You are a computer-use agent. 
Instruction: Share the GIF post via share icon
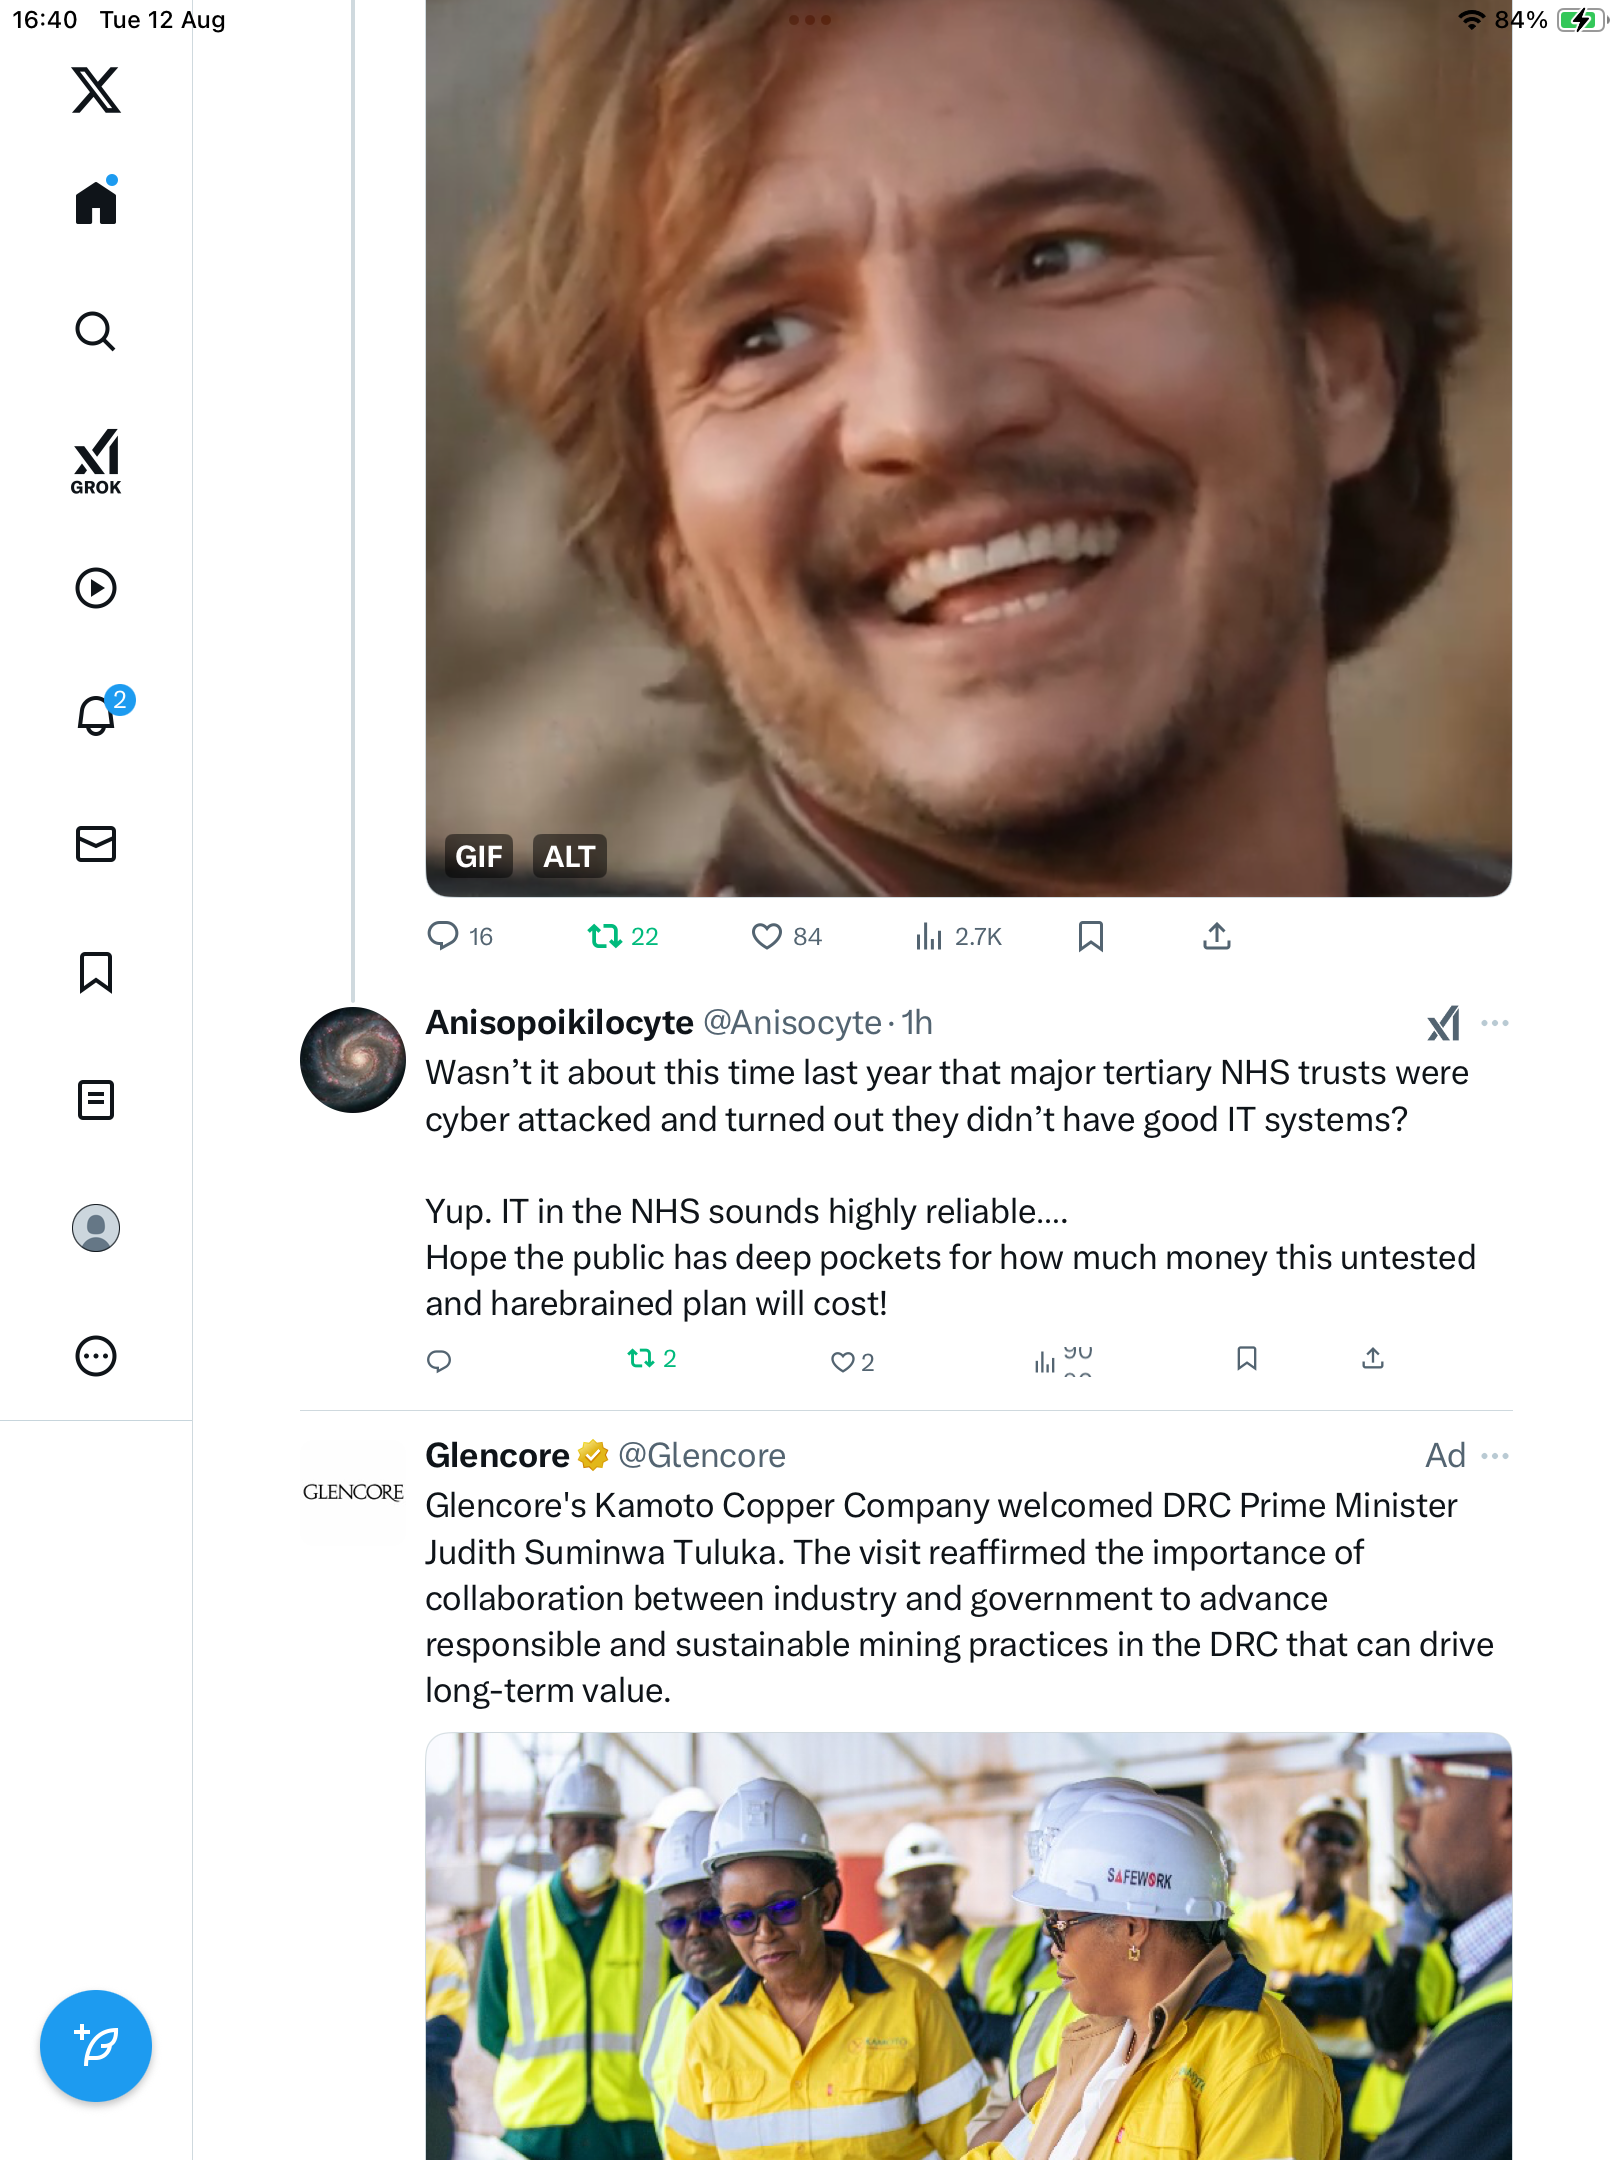1216,937
